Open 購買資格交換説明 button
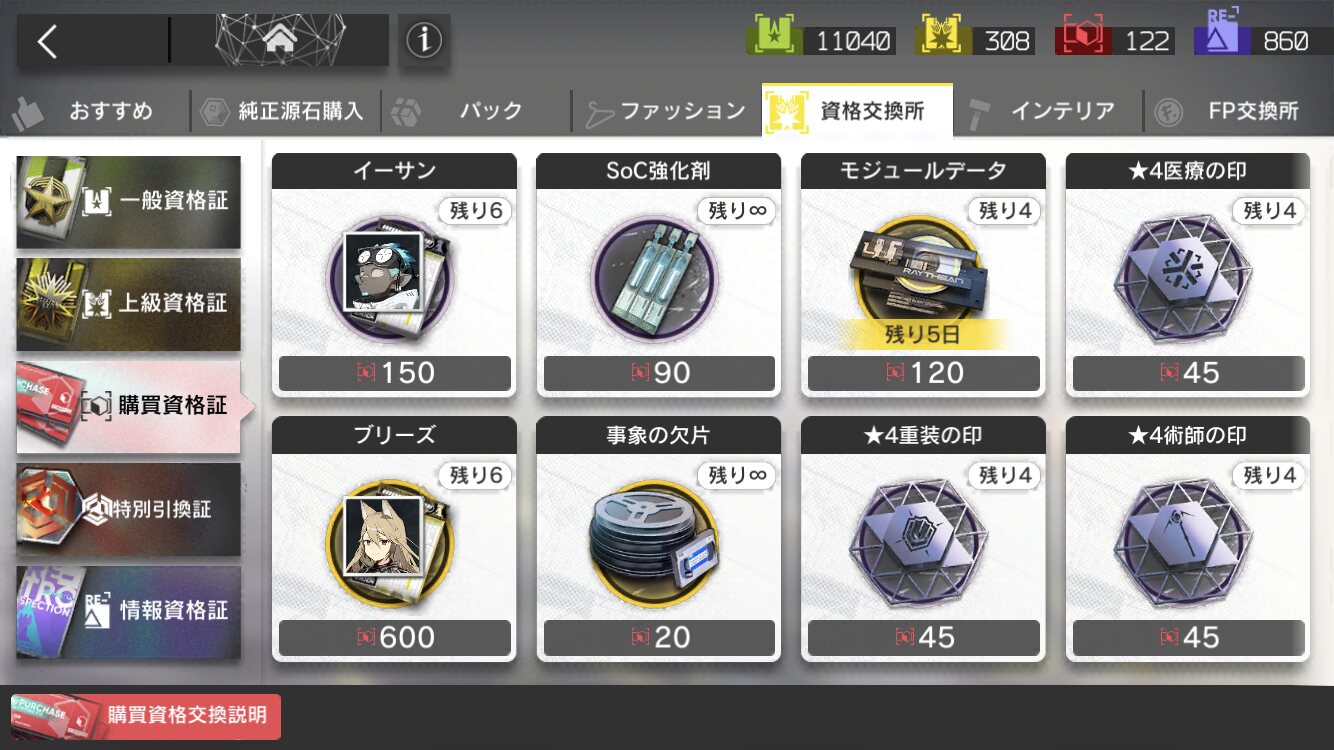Image resolution: width=1334 pixels, height=750 pixels. coord(146,716)
